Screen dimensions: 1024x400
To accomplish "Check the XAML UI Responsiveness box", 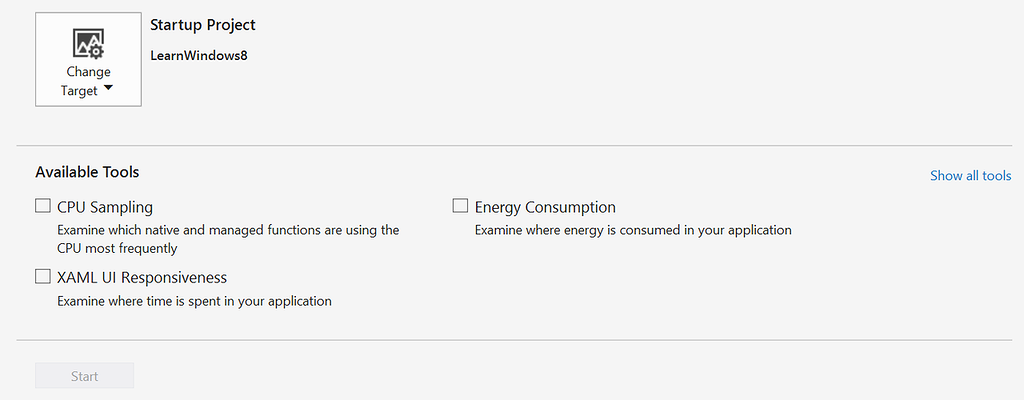I will tap(42, 276).
